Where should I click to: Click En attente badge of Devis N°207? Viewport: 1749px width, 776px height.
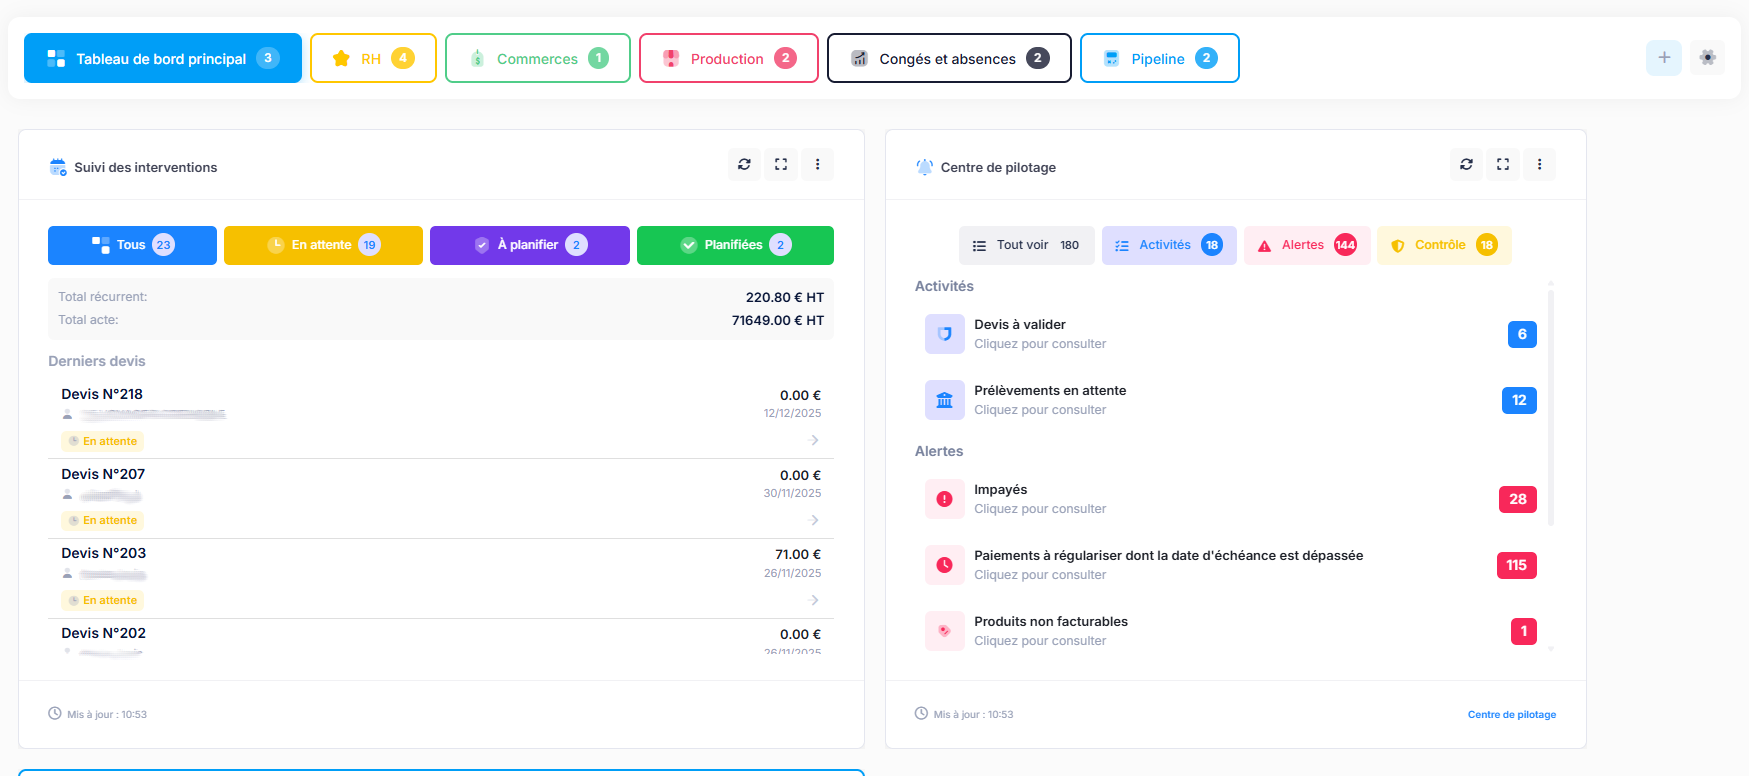103,520
